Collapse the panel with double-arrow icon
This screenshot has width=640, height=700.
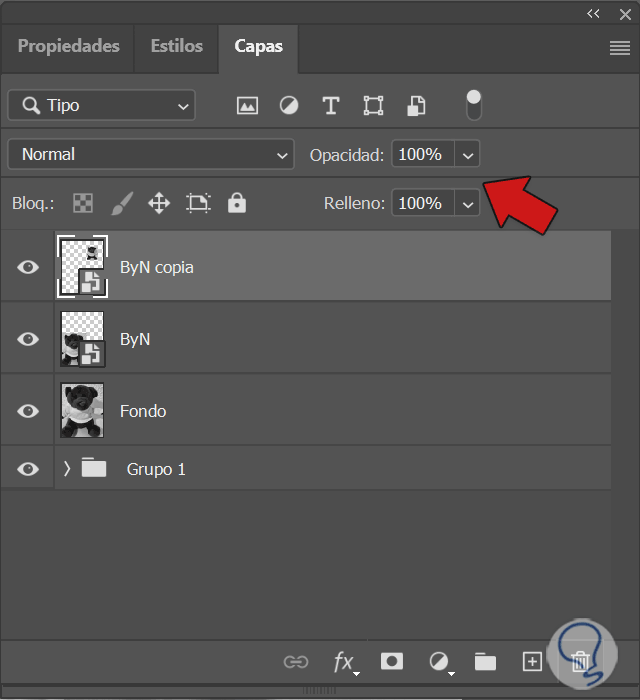coord(593,14)
